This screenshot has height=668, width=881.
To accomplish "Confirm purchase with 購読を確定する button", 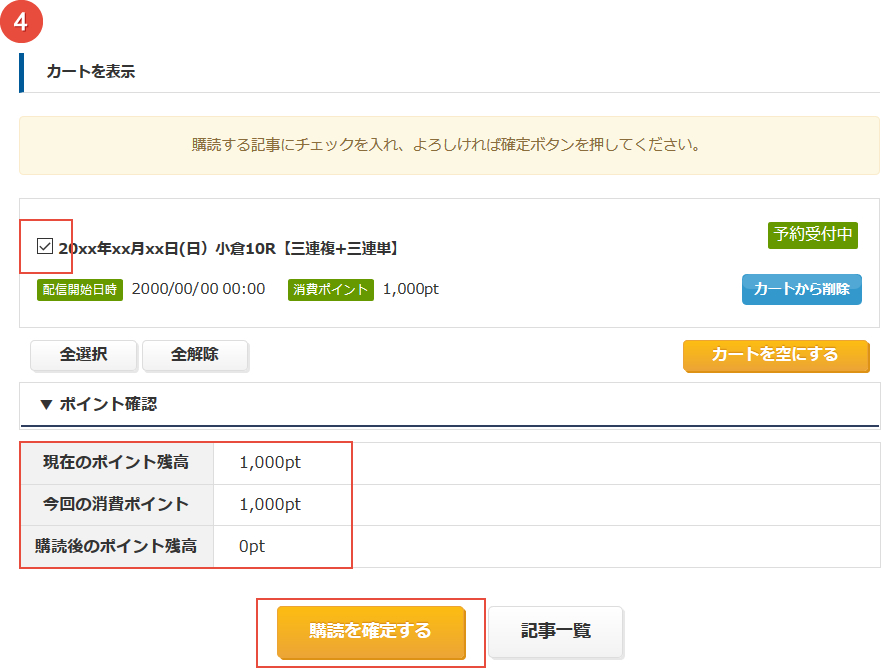I will click(370, 631).
